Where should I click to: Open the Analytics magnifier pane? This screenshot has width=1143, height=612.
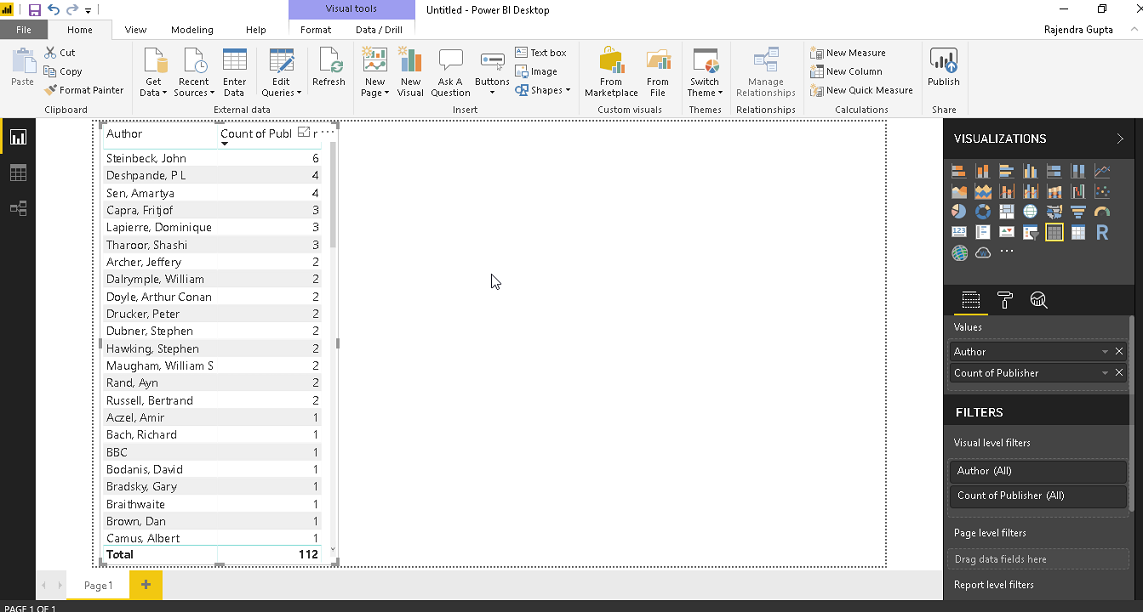[x=1039, y=299]
